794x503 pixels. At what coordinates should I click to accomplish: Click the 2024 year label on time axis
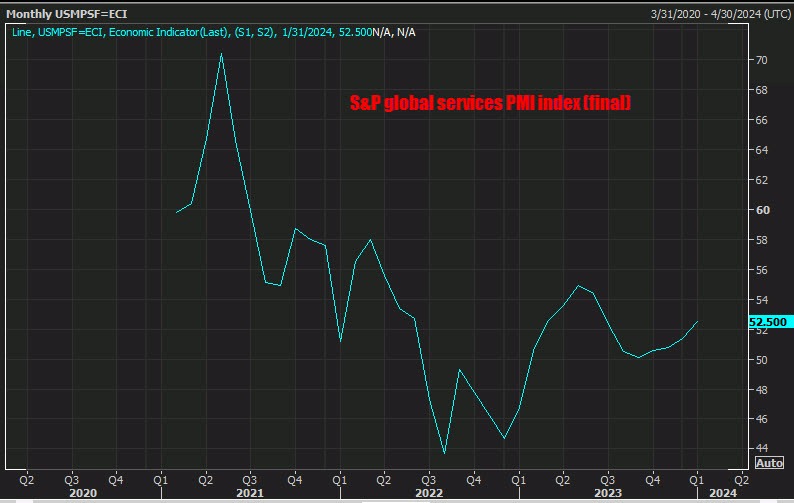(x=723, y=493)
